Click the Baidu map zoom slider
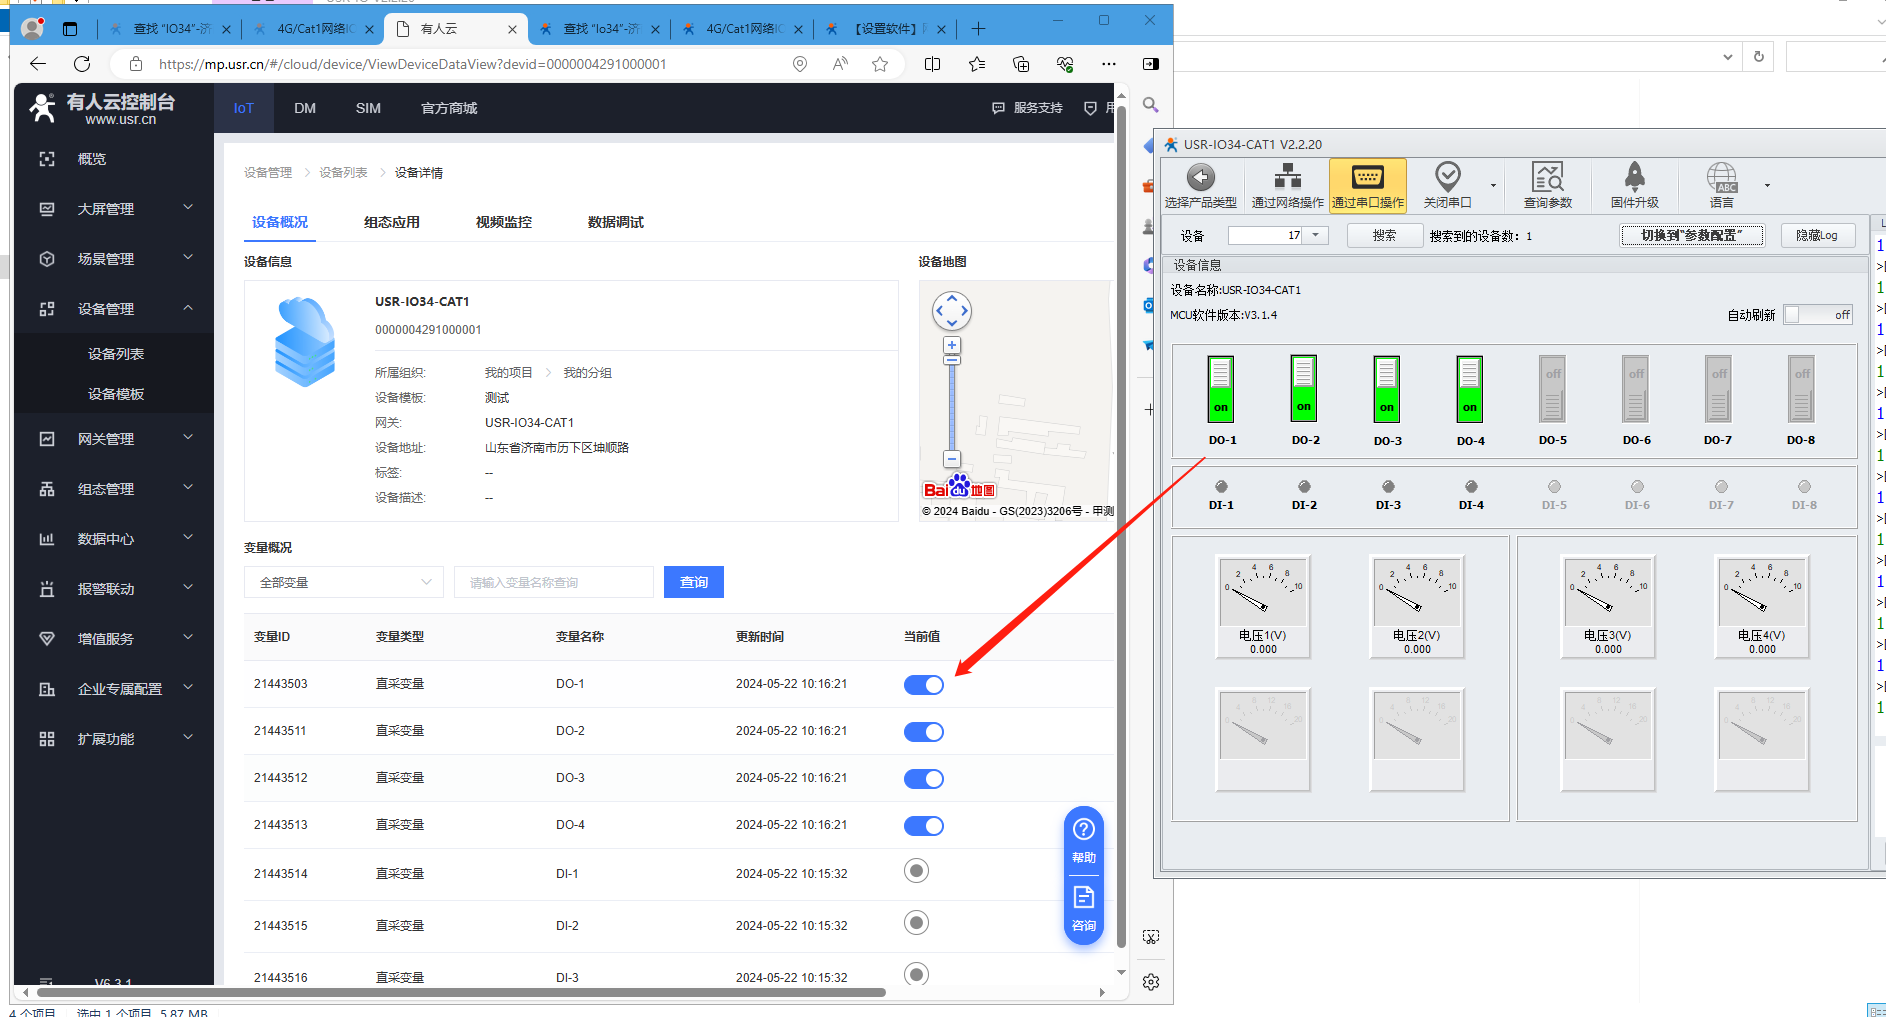Viewport: 1886px width, 1017px height. (952, 405)
